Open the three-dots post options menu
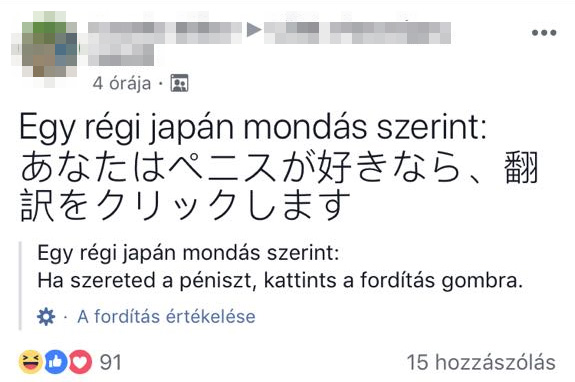This screenshot has height=382, width=575. point(544,33)
